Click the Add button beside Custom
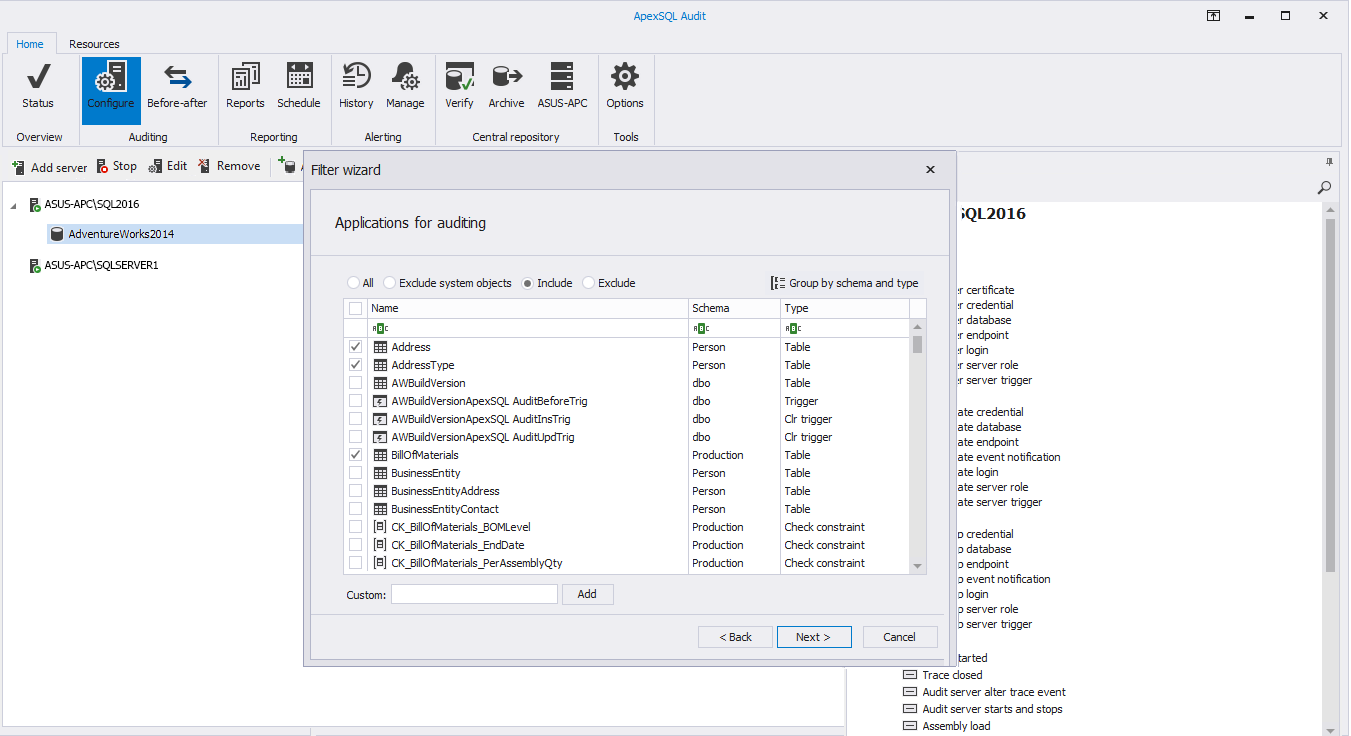The width and height of the screenshot is (1351, 736). tap(588, 594)
